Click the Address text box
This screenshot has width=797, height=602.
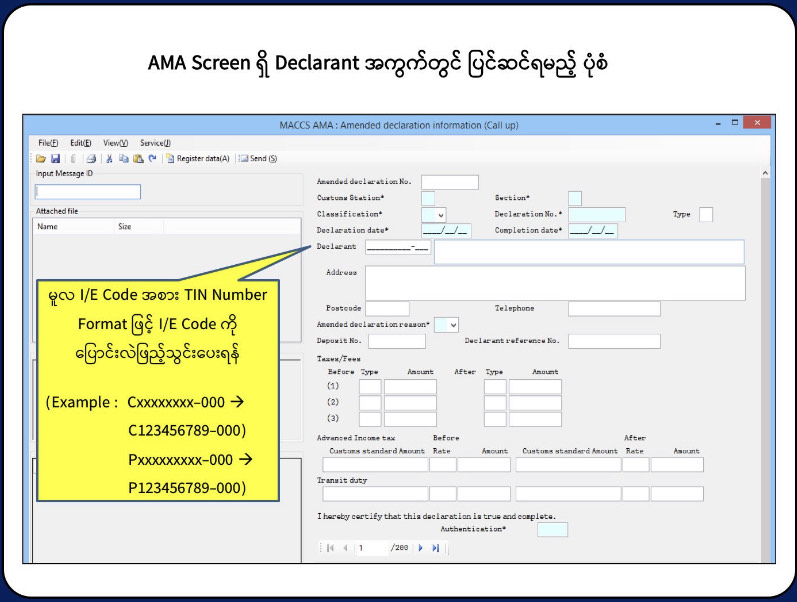pyautogui.click(x=556, y=283)
